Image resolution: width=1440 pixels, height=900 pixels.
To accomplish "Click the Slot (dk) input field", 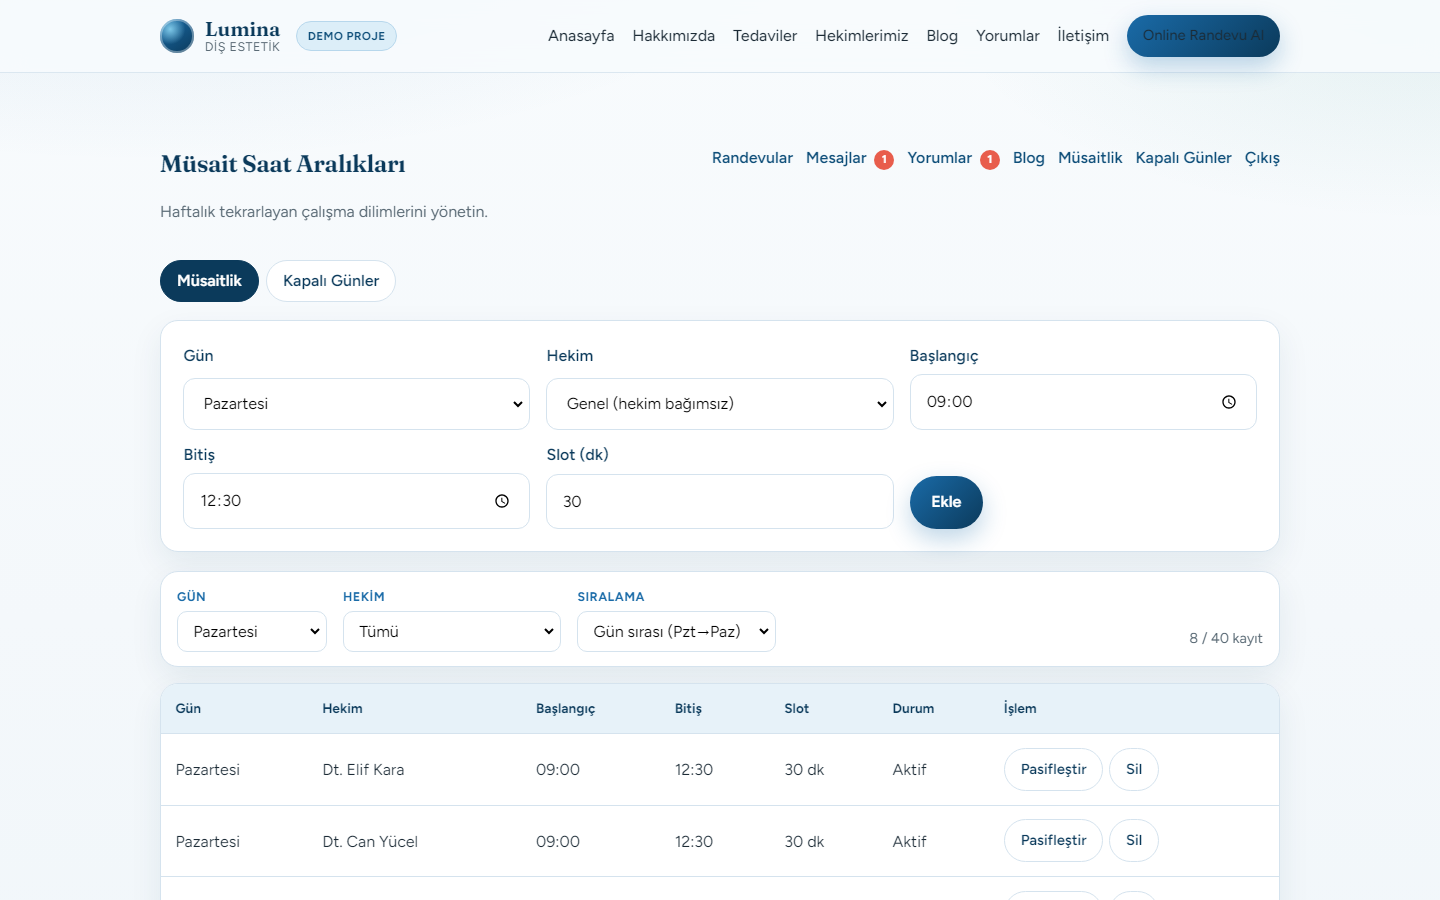I will pos(720,501).
